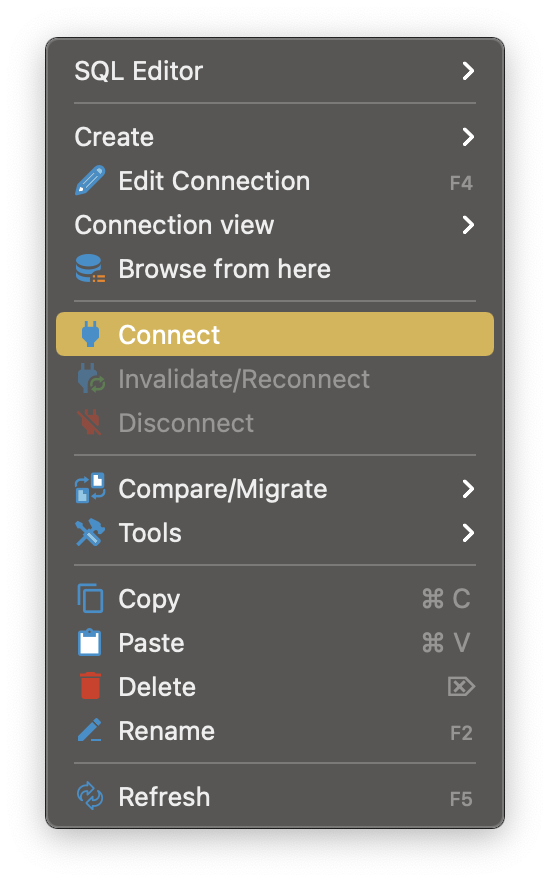Choose Create from the context menu
The image size is (550, 882).
275,137
